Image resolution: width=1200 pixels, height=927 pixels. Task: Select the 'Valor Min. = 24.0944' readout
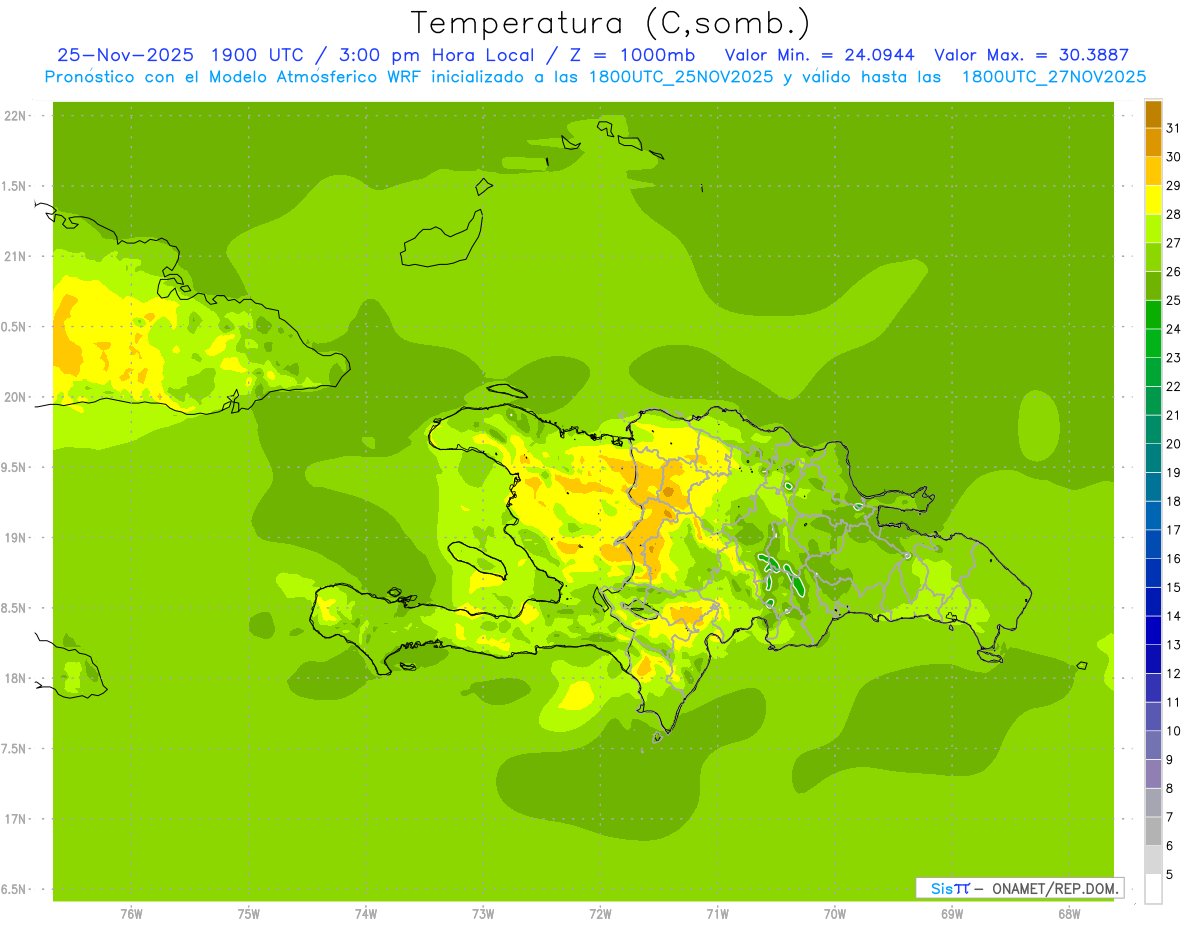click(x=819, y=55)
